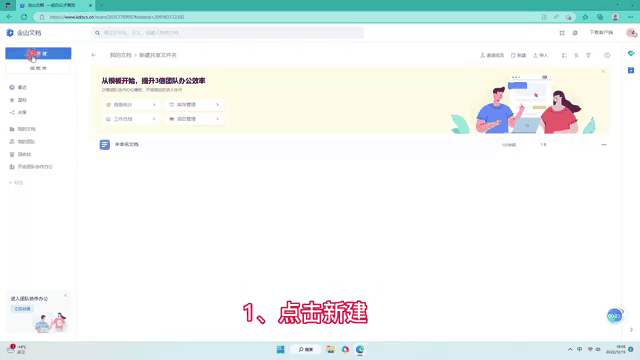Open 我的文档 breadcrumb link
The image size is (640, 360).
[120, 55]
